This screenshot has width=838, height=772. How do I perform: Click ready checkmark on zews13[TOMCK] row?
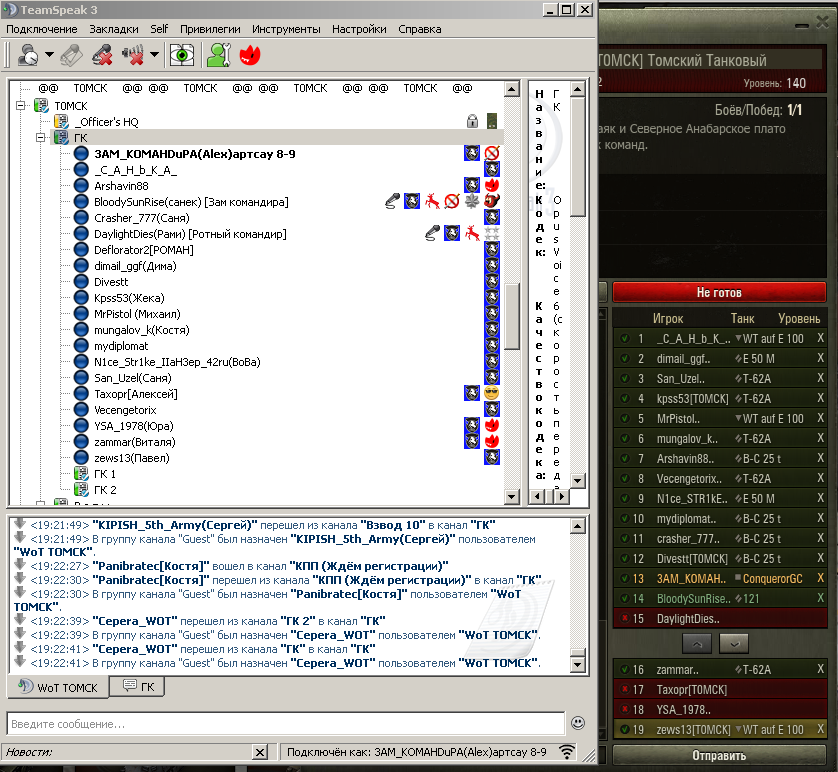pyautogui.click(x=623, y=729)
